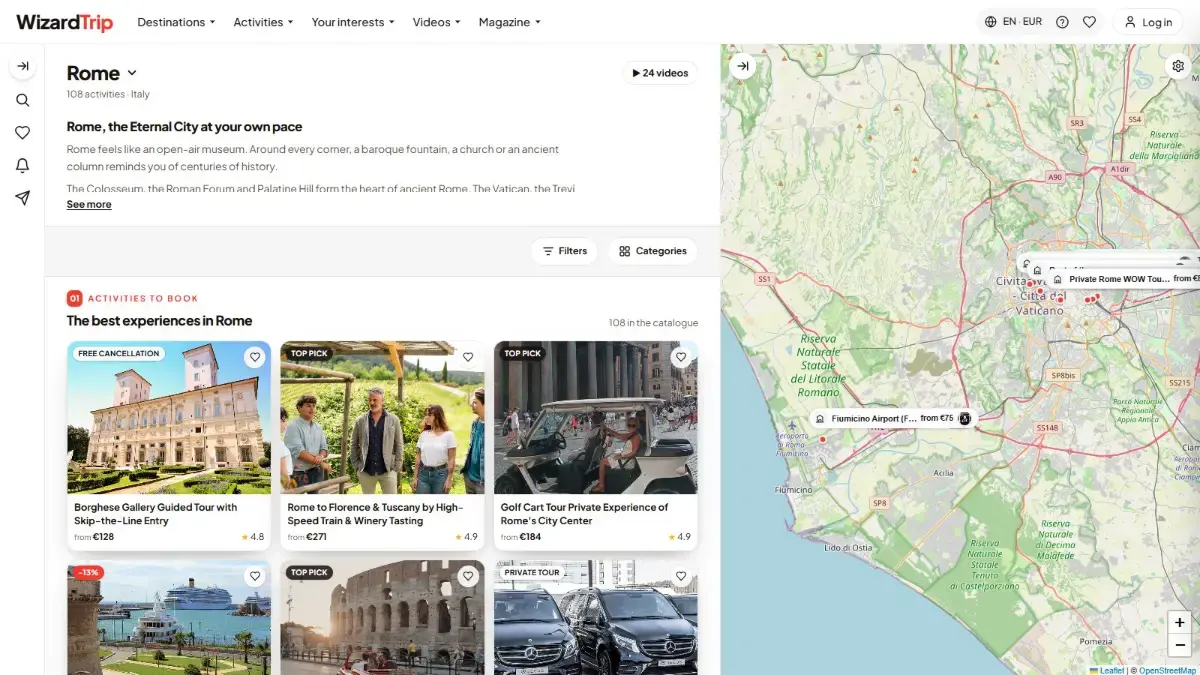Open the black Mercedes vans thumbnail
This screenshot has width=1200, height=675.
click(596, 617)
